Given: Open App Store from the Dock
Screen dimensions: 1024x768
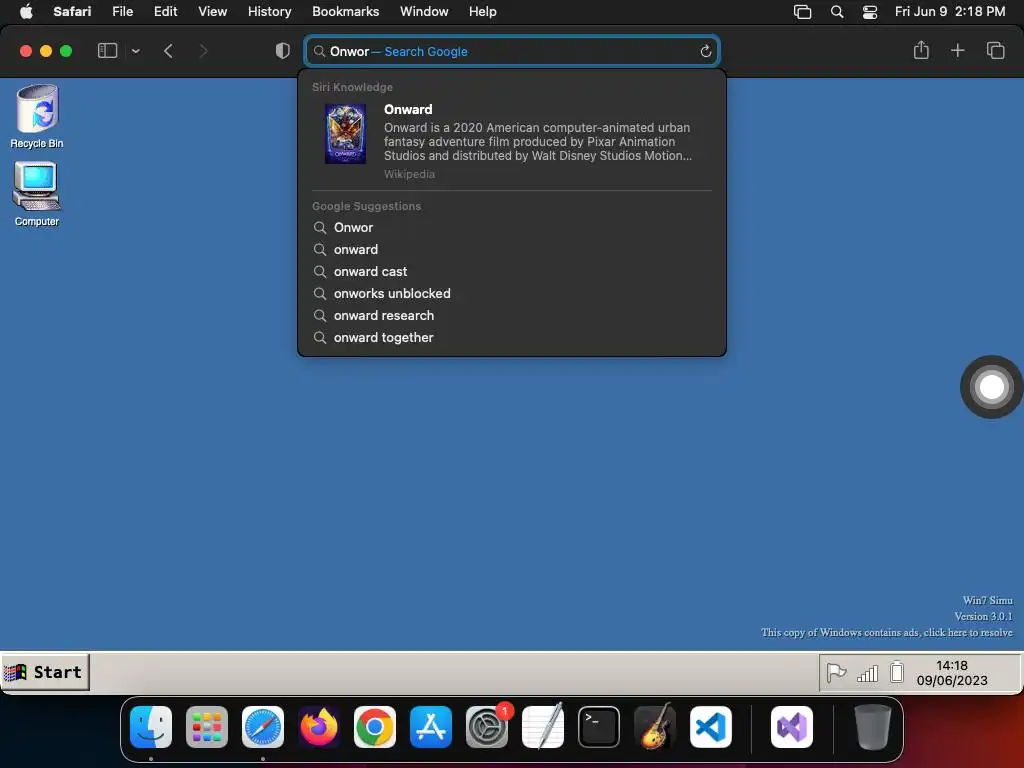Looking at the screenshot, I should 431,727.
